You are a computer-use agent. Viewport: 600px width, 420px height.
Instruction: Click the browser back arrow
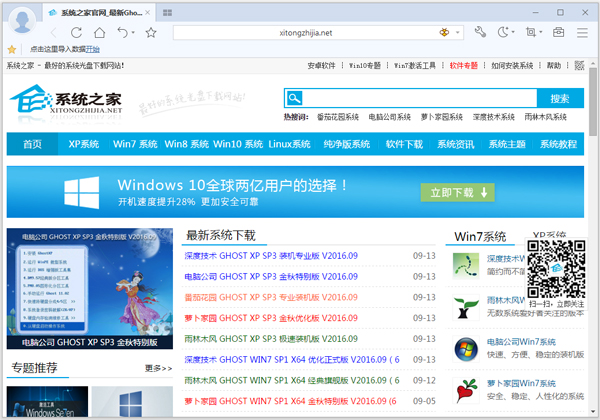click(51, 32)
